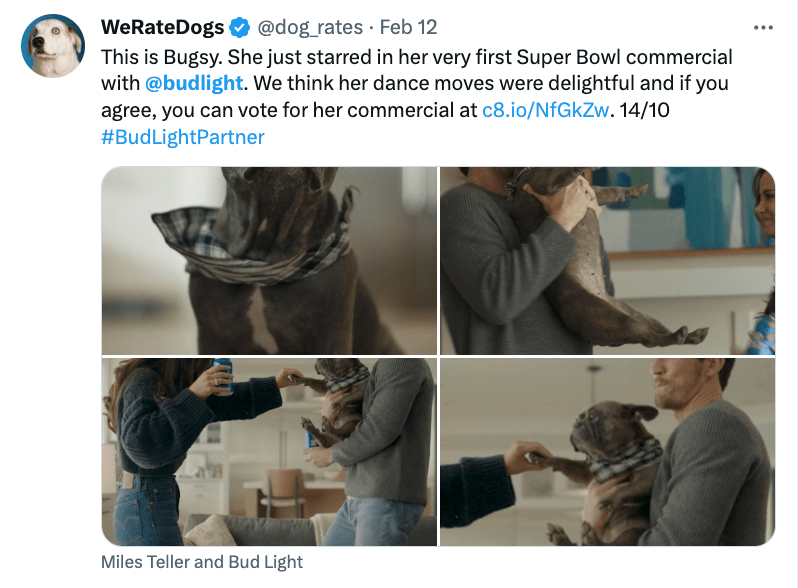Click the smiling woman's face in top-right photo
798x588 pixels.
[x=762, y=195]
